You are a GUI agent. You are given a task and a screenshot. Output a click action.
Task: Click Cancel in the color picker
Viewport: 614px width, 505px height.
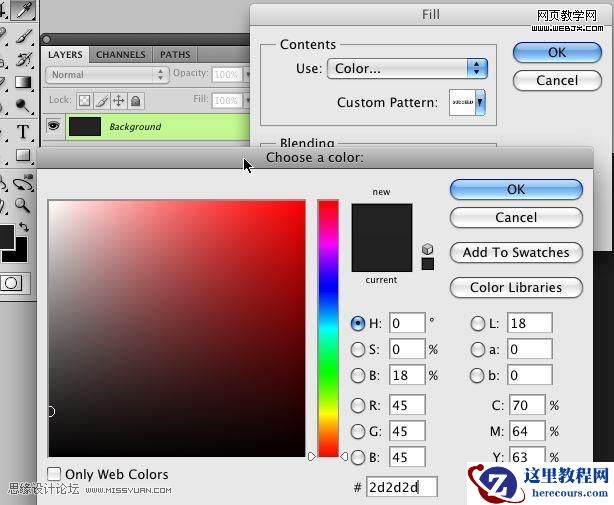pos(516,217)
